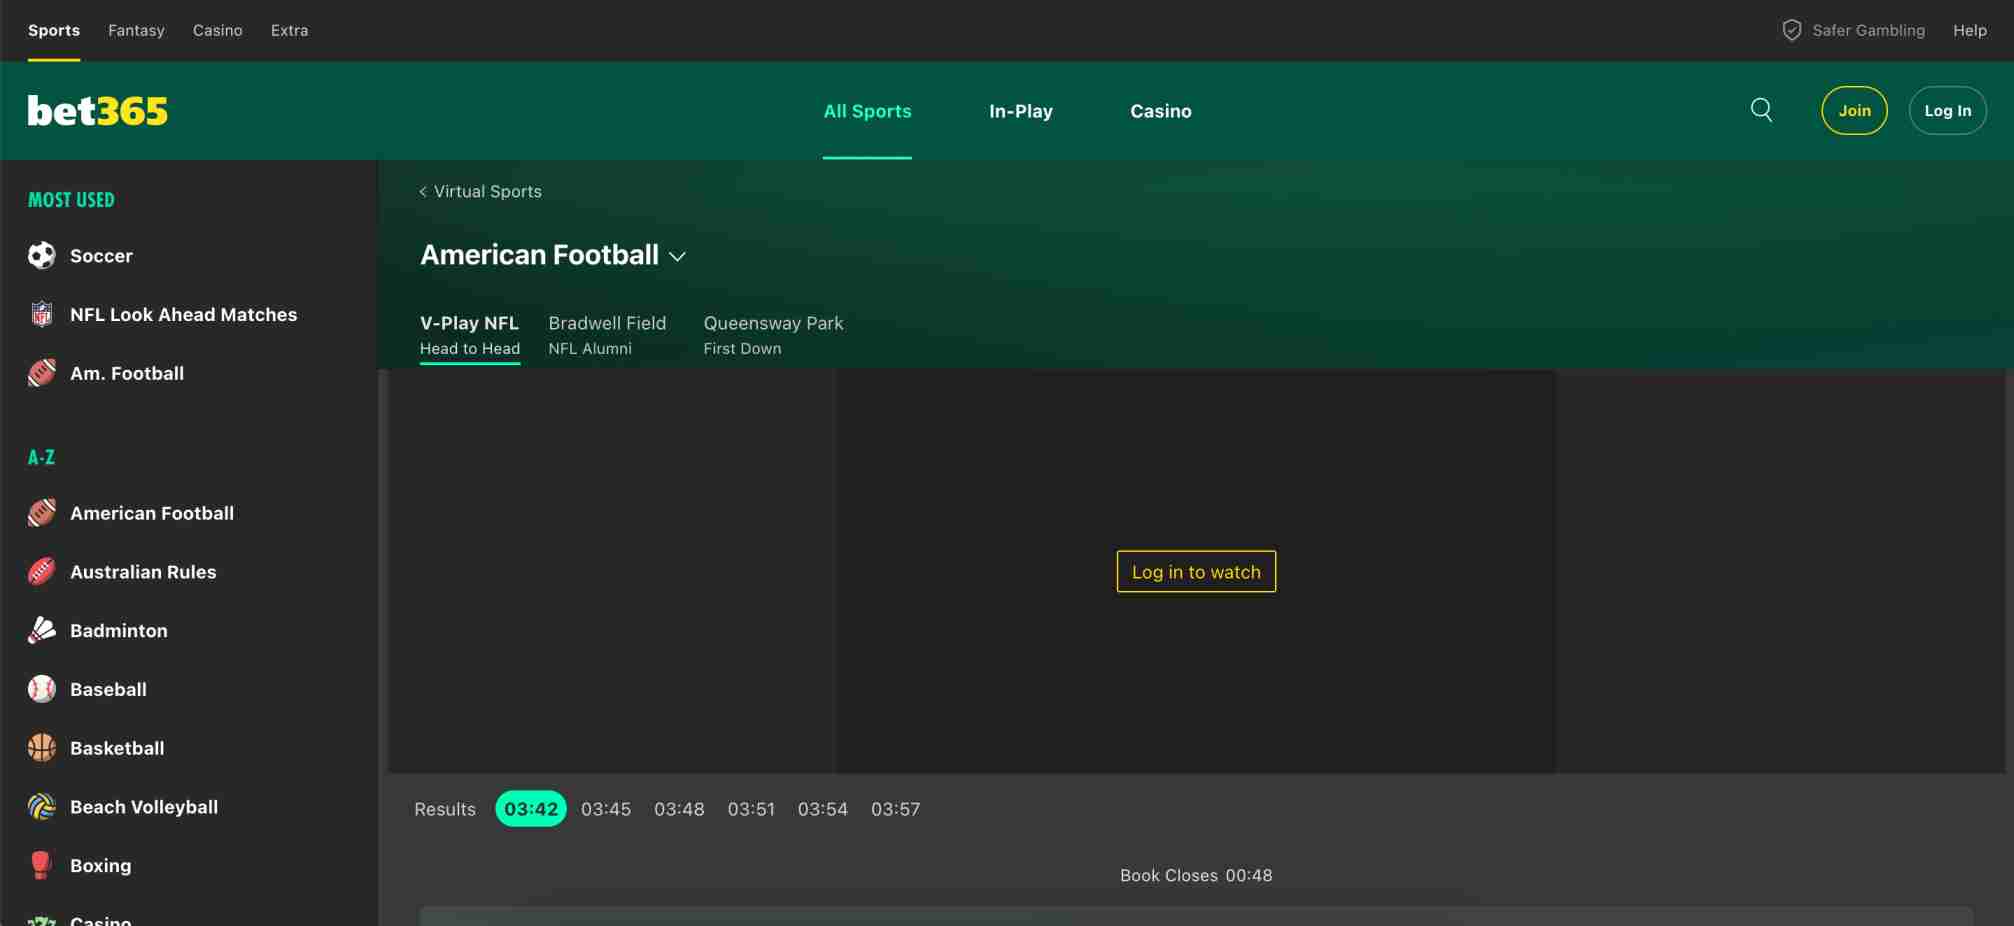Open the Help link

point(1970,31)
